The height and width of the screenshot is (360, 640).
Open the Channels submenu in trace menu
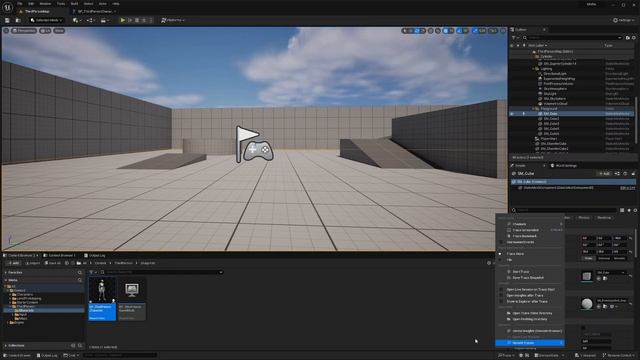point(530,224)
